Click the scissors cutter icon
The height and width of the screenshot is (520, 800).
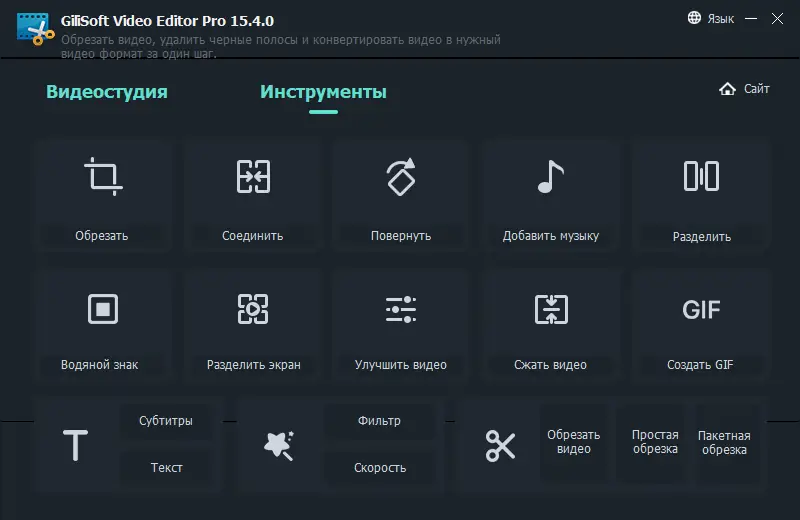tap(501, 445)
